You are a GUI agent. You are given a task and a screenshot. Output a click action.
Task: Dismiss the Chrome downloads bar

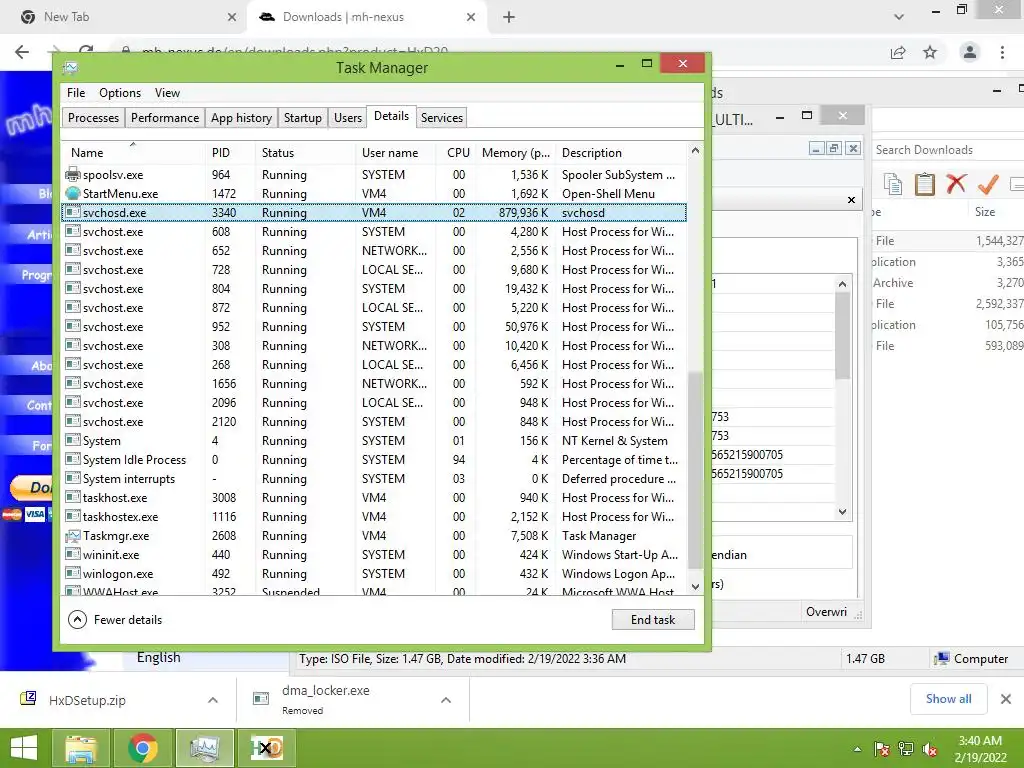pyautogui.click(x=1006, y=699)
